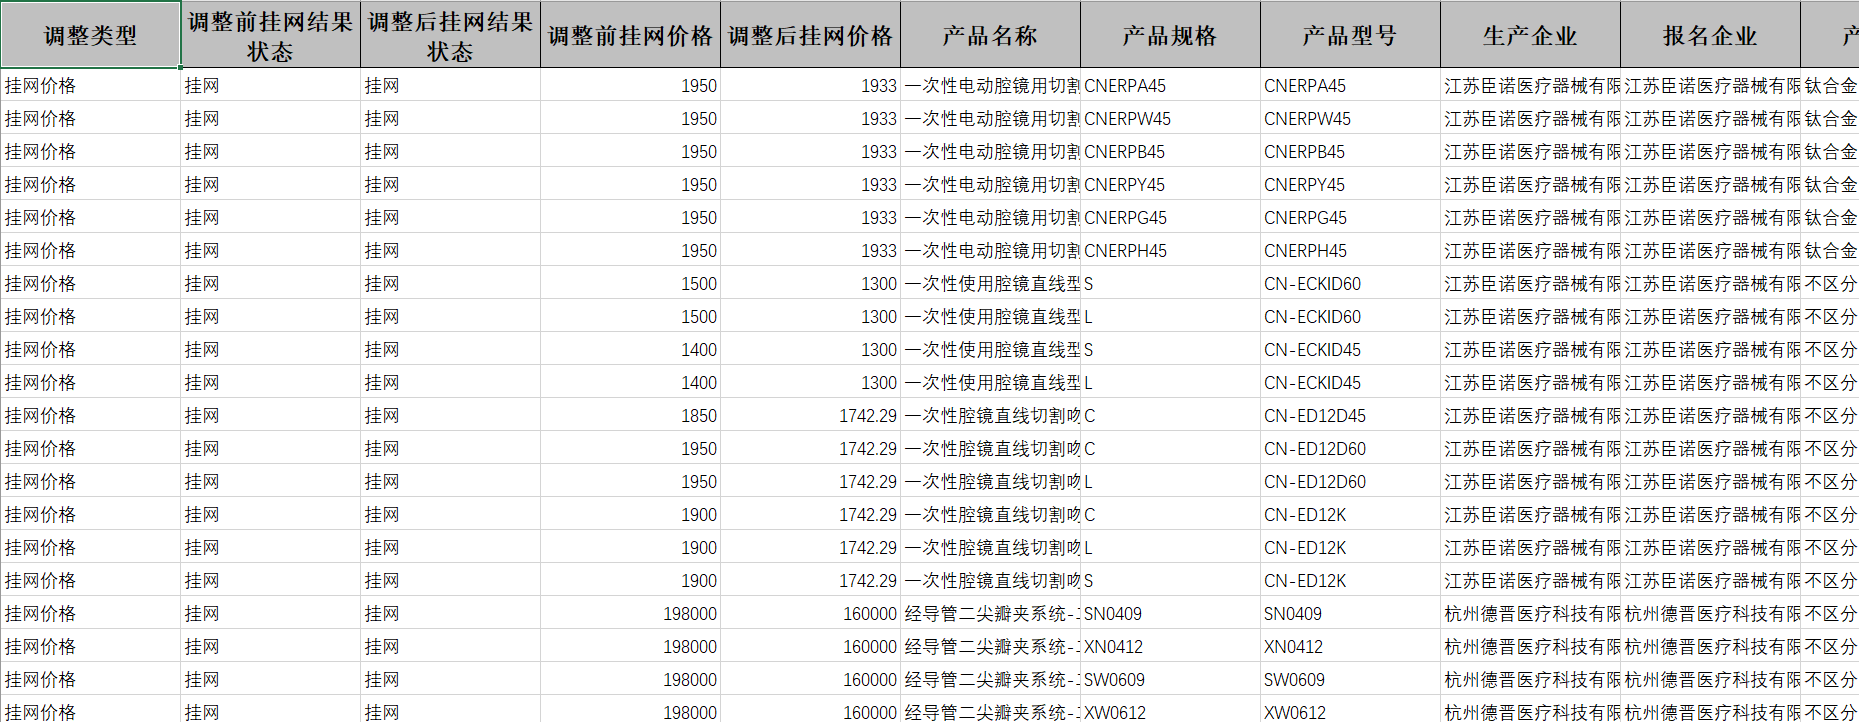This screenshot has width=1859, height=722.
Task: Click the 产品型号 column header
Action: point(1350,36)
